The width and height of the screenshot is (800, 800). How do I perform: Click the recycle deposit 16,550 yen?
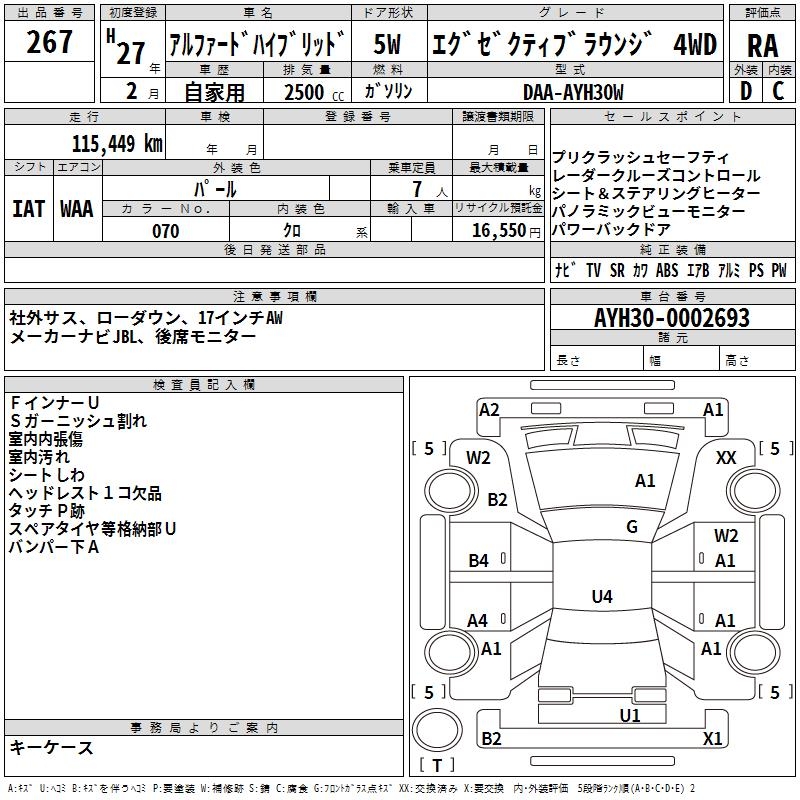[x=506, y=231]
